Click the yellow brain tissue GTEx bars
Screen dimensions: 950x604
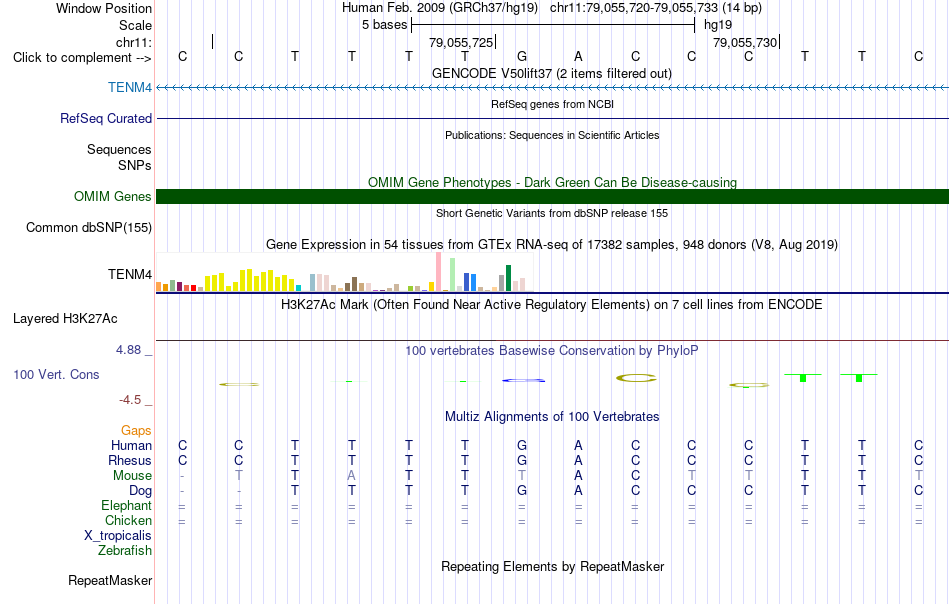click(250, 280)
